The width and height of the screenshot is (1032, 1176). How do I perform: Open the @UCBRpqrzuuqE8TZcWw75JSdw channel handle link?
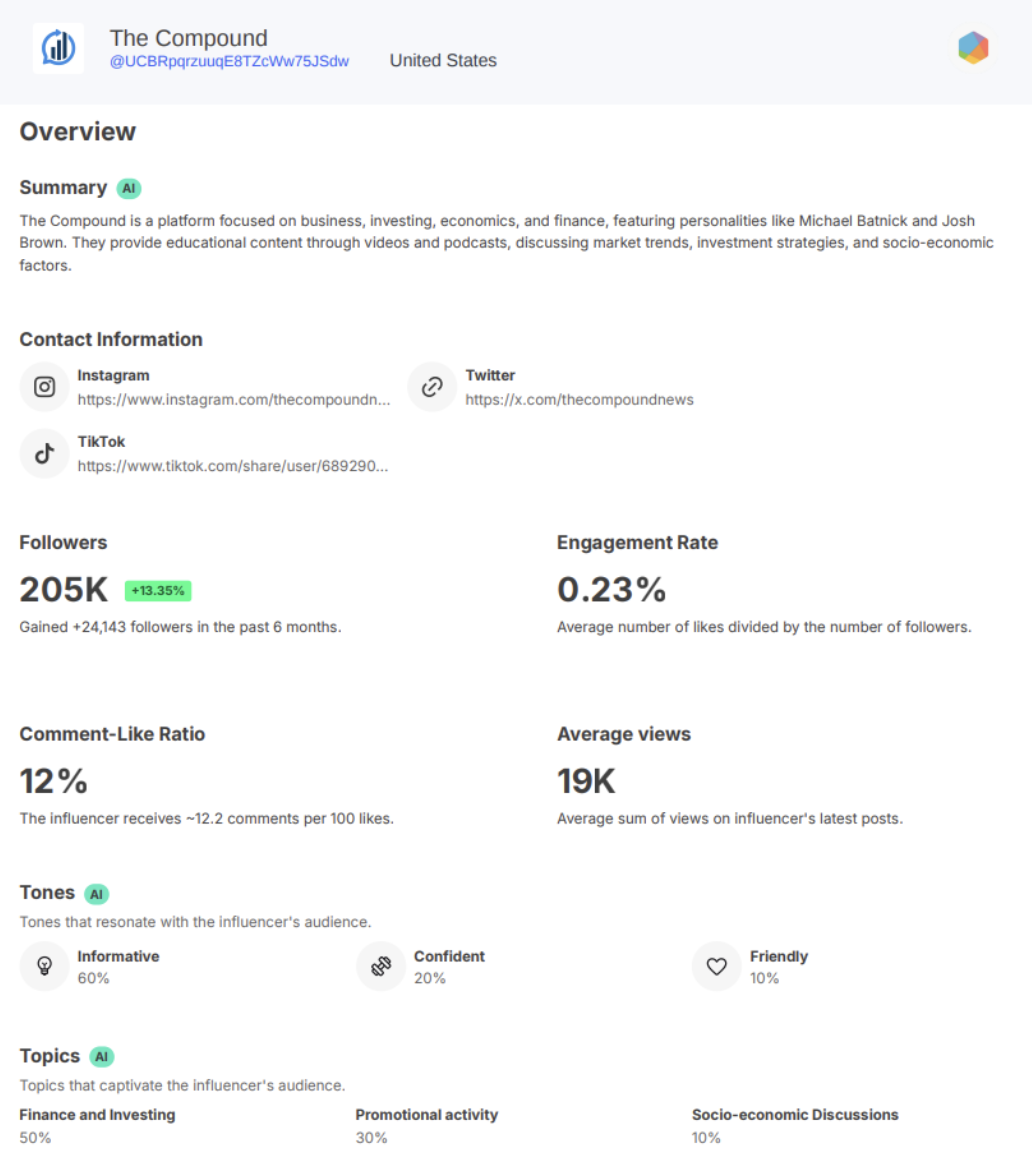(x=229, y=62)
